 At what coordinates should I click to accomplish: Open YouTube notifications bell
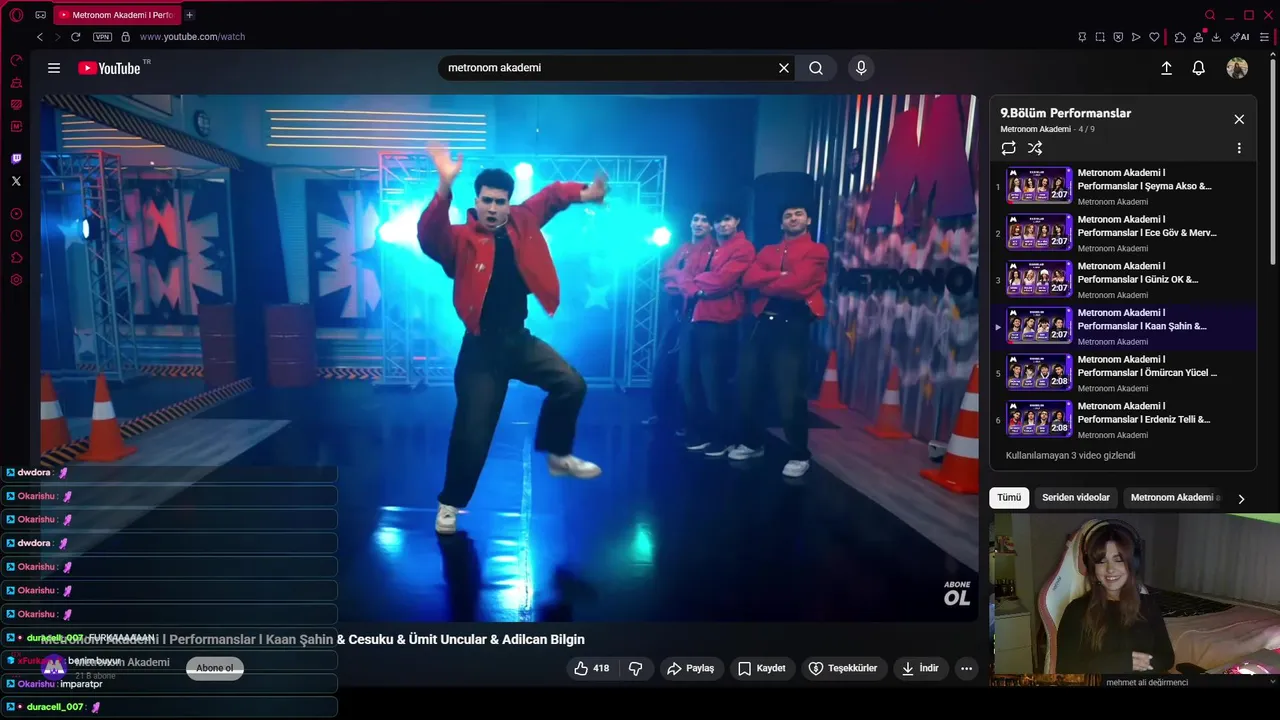tap(1198, 68)
